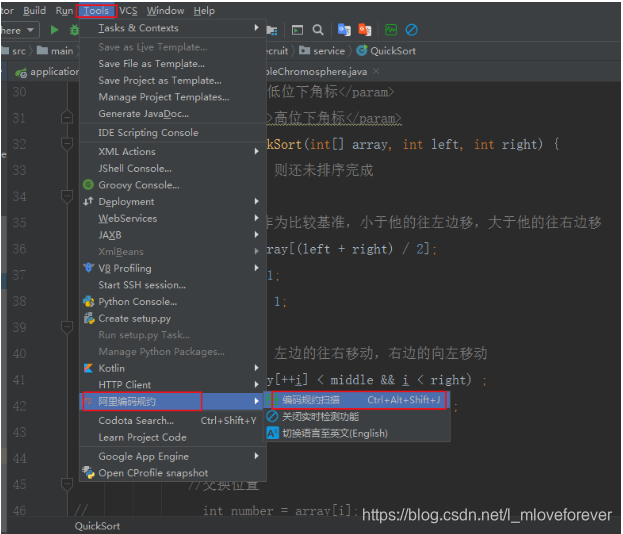Select Learn Project Code
The width and height of the screenshot is (623, 534).
coord(173,437)
